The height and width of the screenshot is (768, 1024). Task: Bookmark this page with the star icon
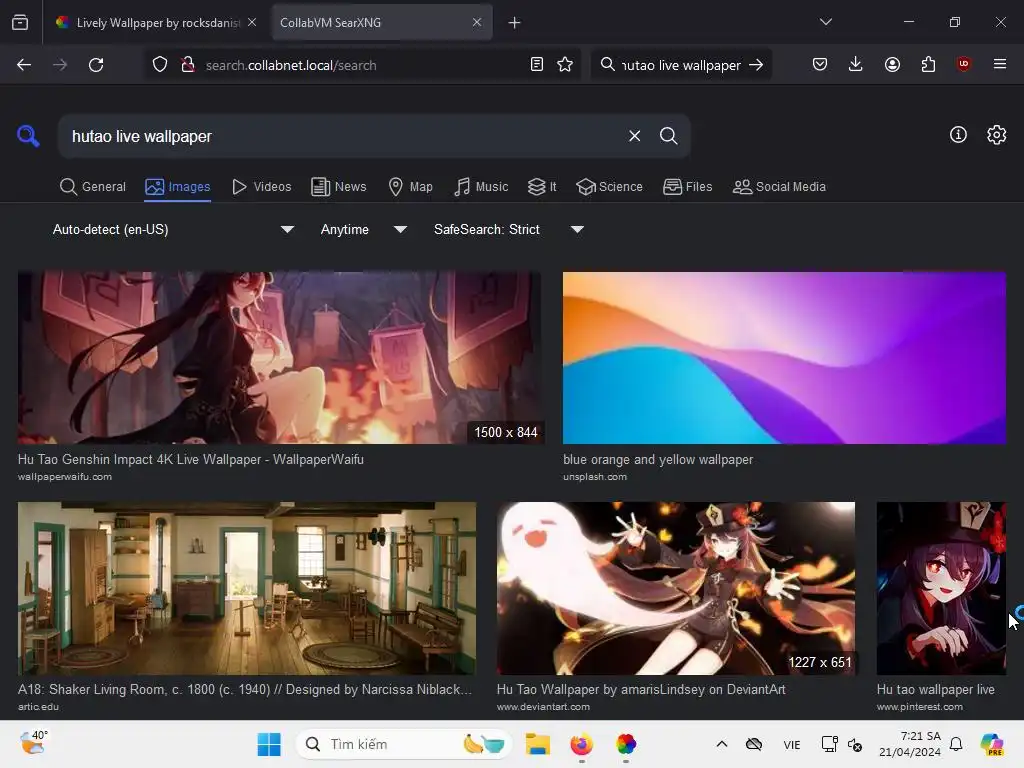tap(565, 65)
